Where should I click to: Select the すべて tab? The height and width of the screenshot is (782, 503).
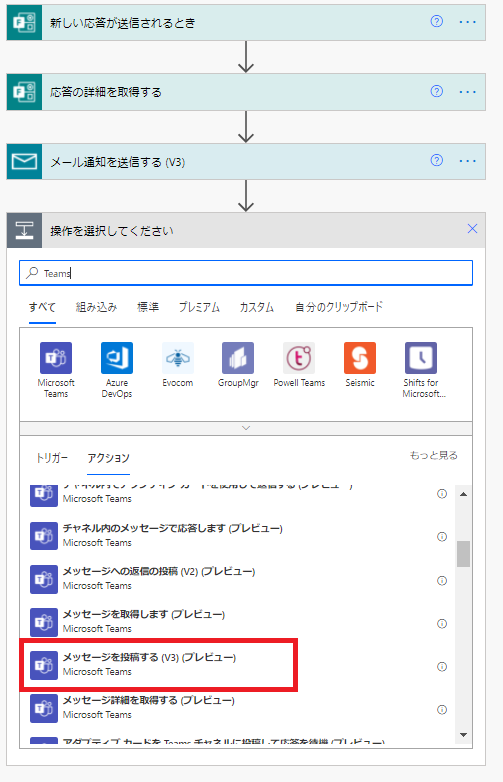point(42,307)
